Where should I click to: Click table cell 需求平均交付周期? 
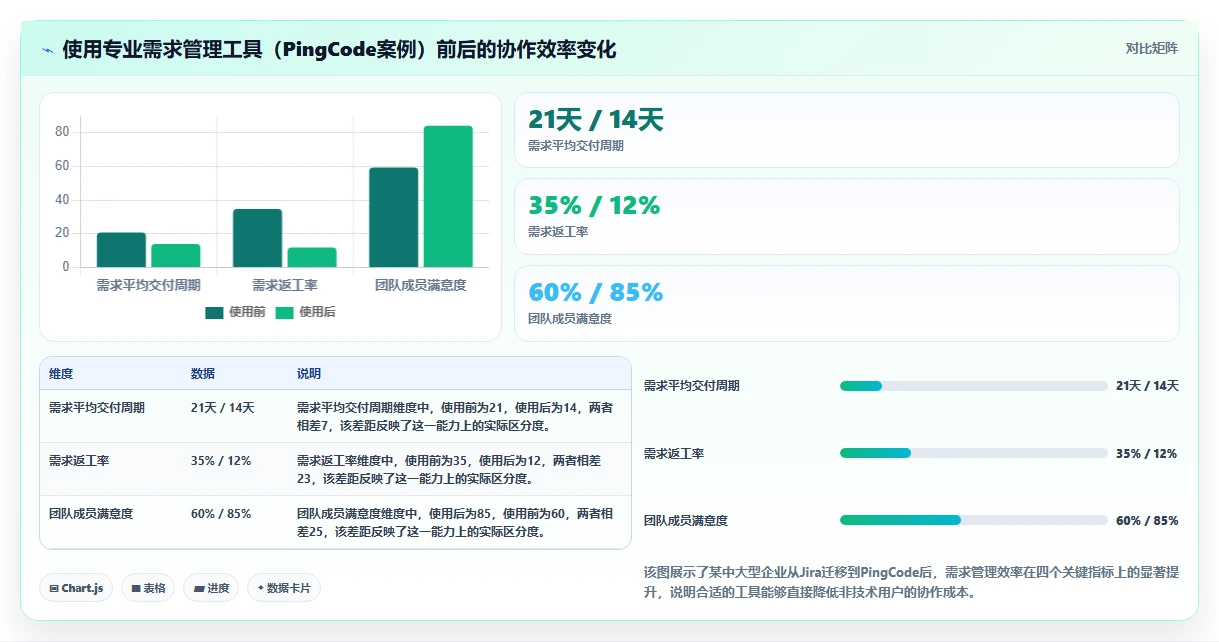pos(97,408)
